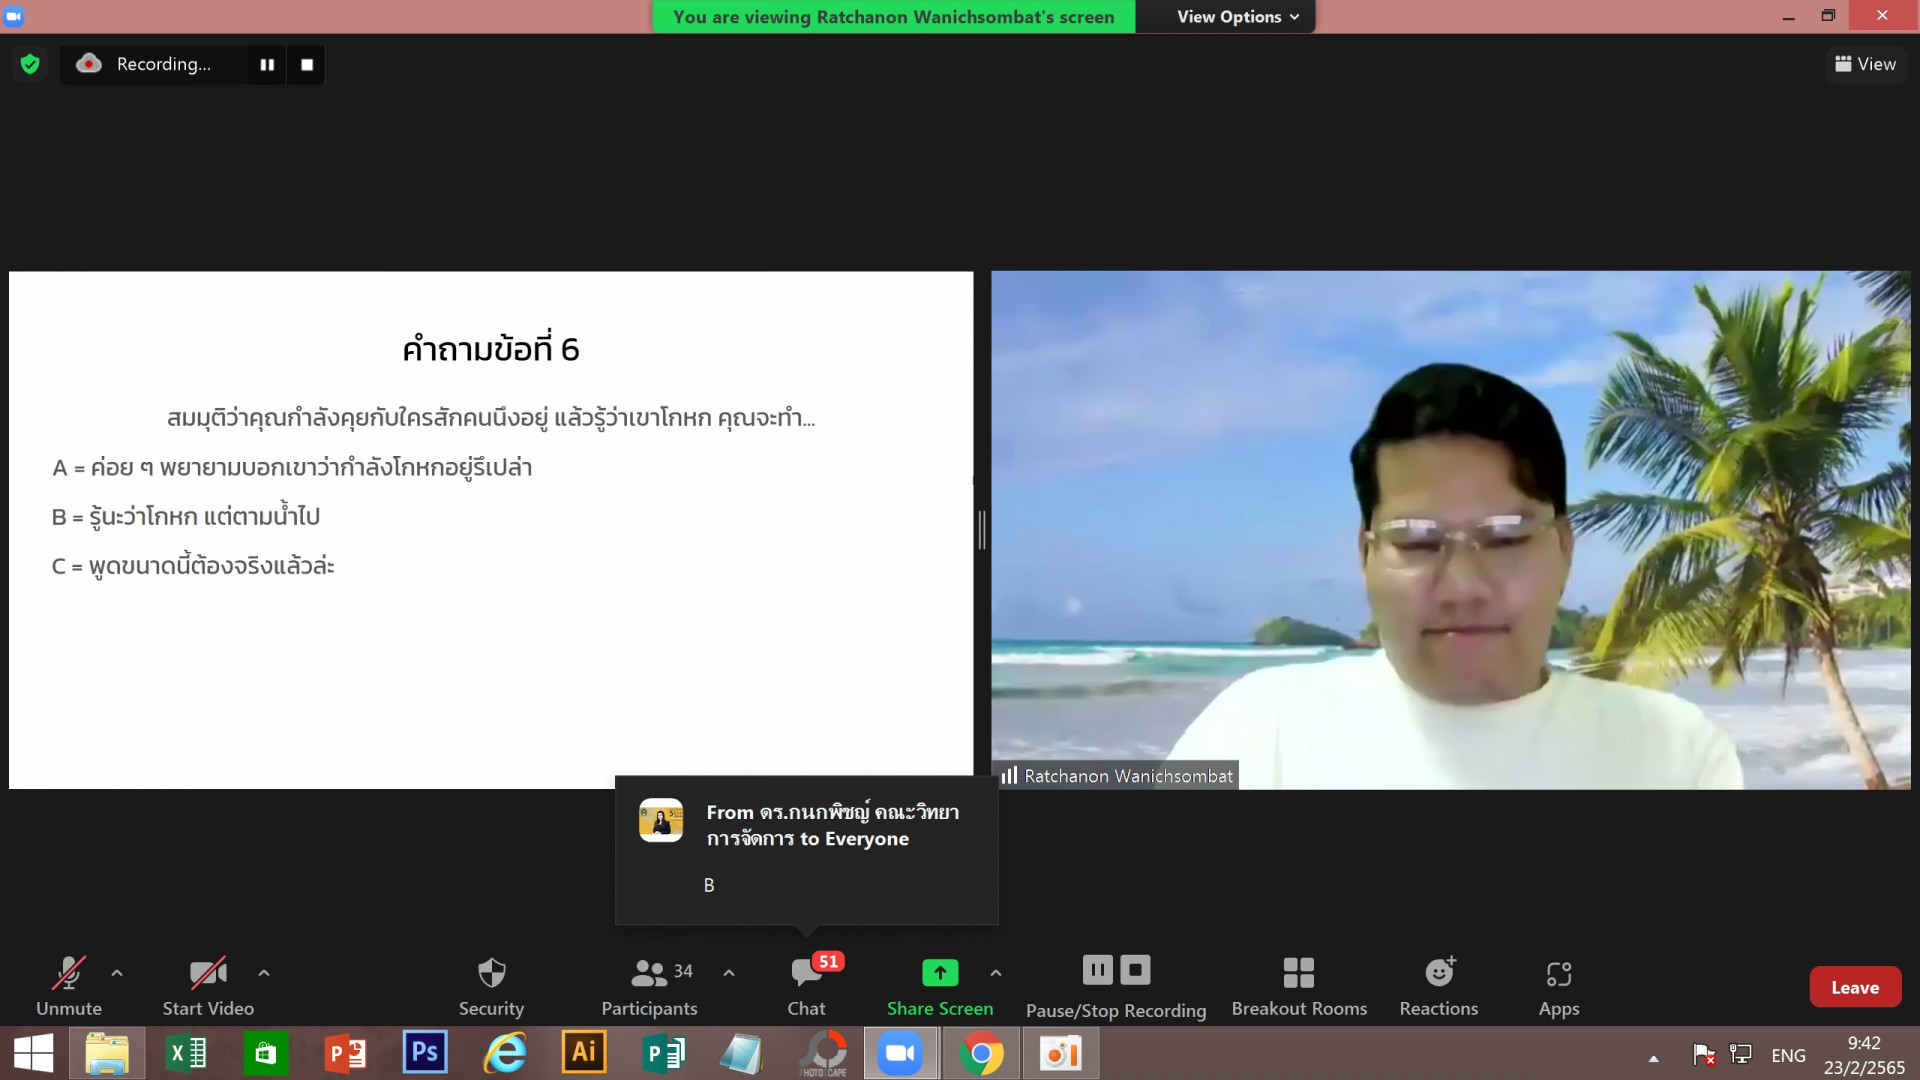Image resolution: width=1920 pixels, height=1080 pixels.
Task: Click the green encryption shield icon
Action: 30,64
